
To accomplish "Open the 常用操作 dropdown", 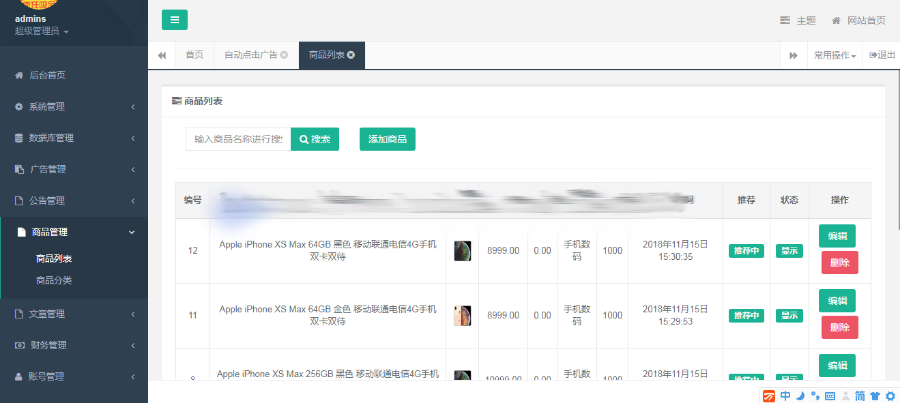I will 835,55.
